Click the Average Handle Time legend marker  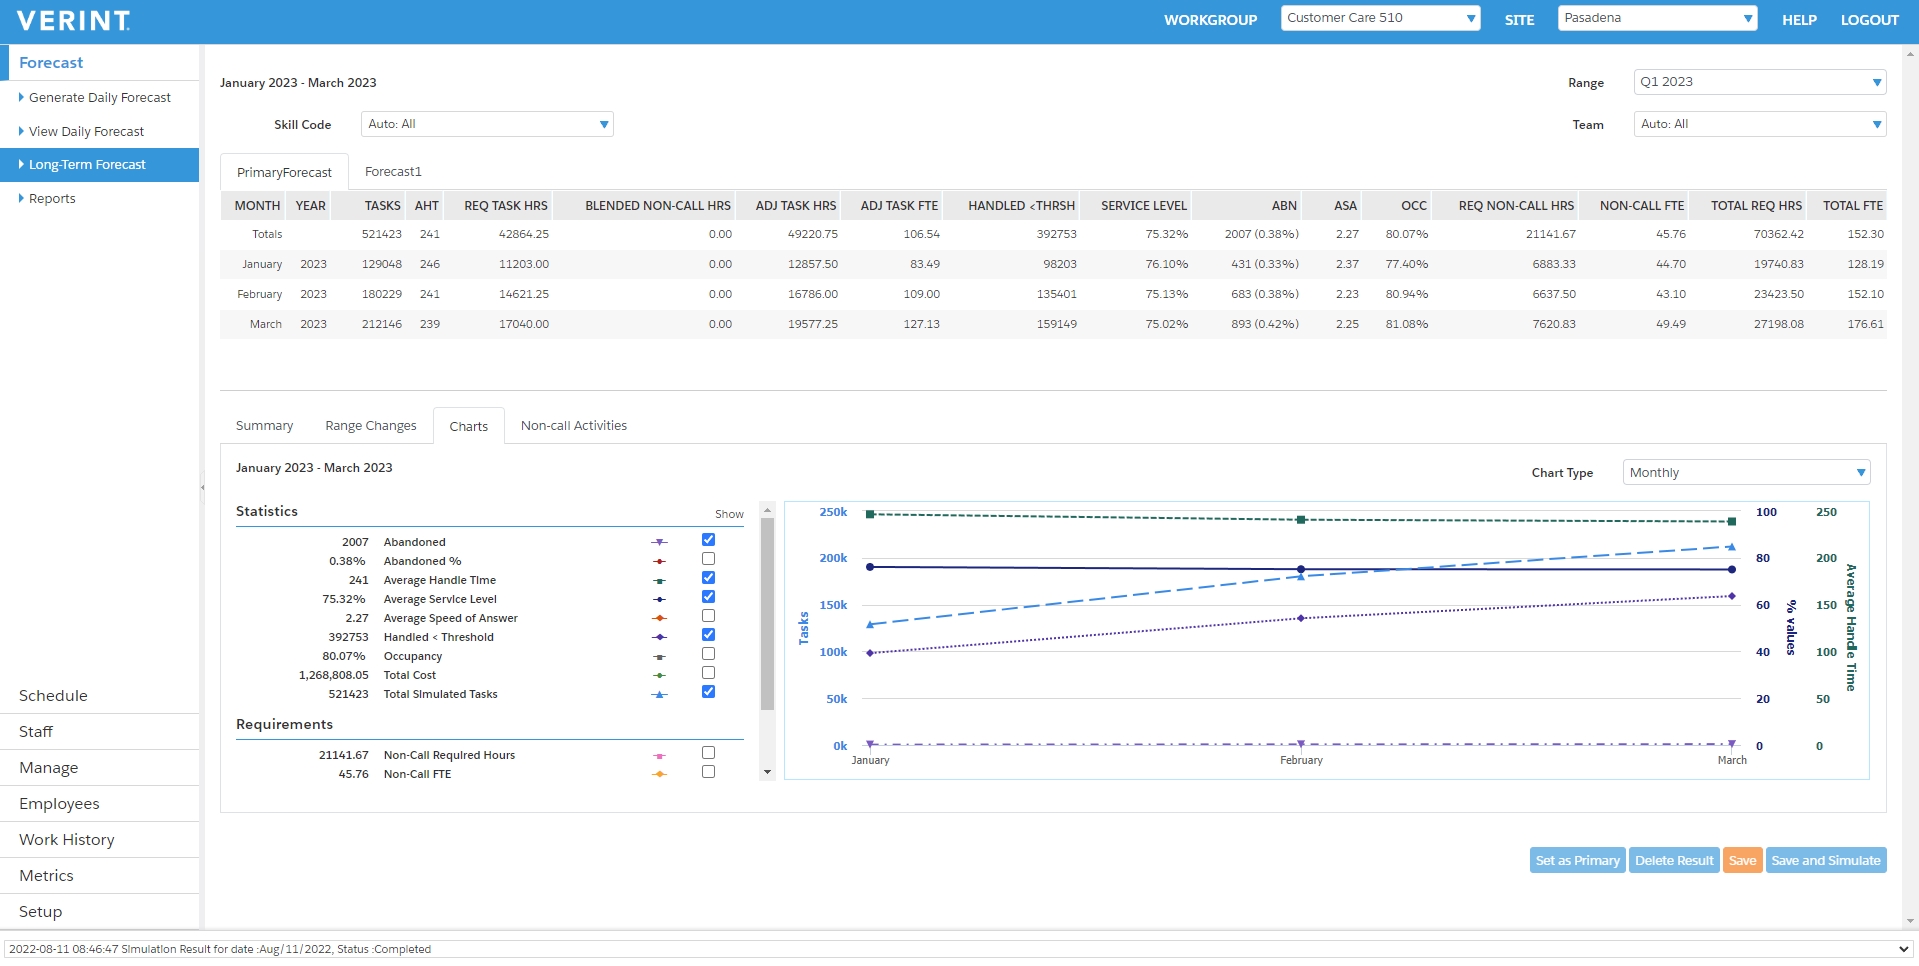pyautogui.click(x=659, y=580)
